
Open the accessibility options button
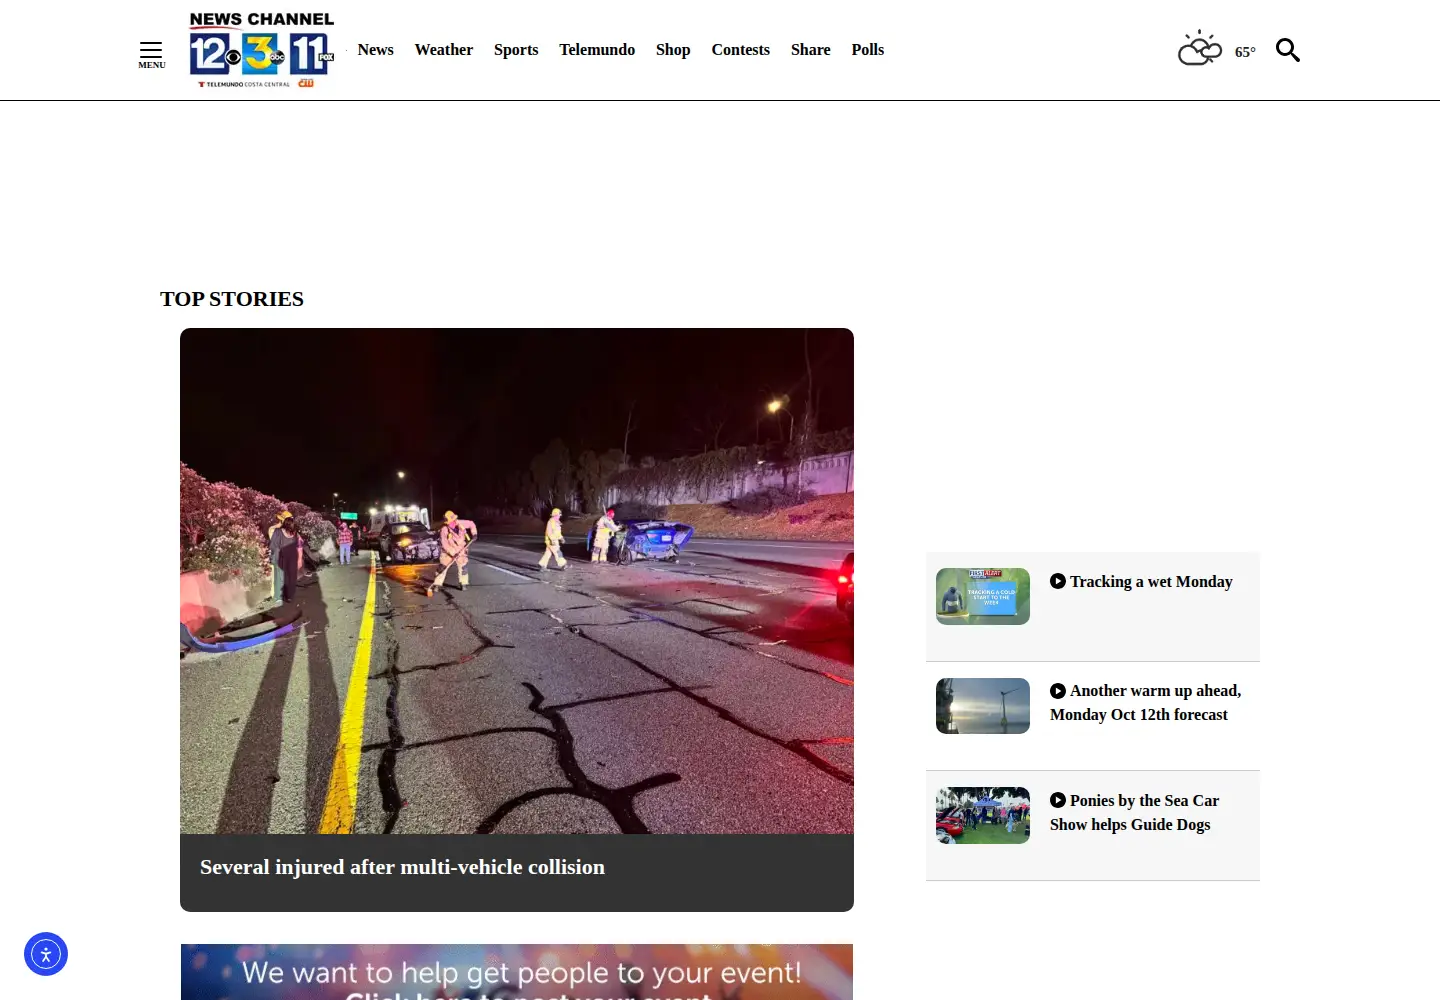(46, 954)
